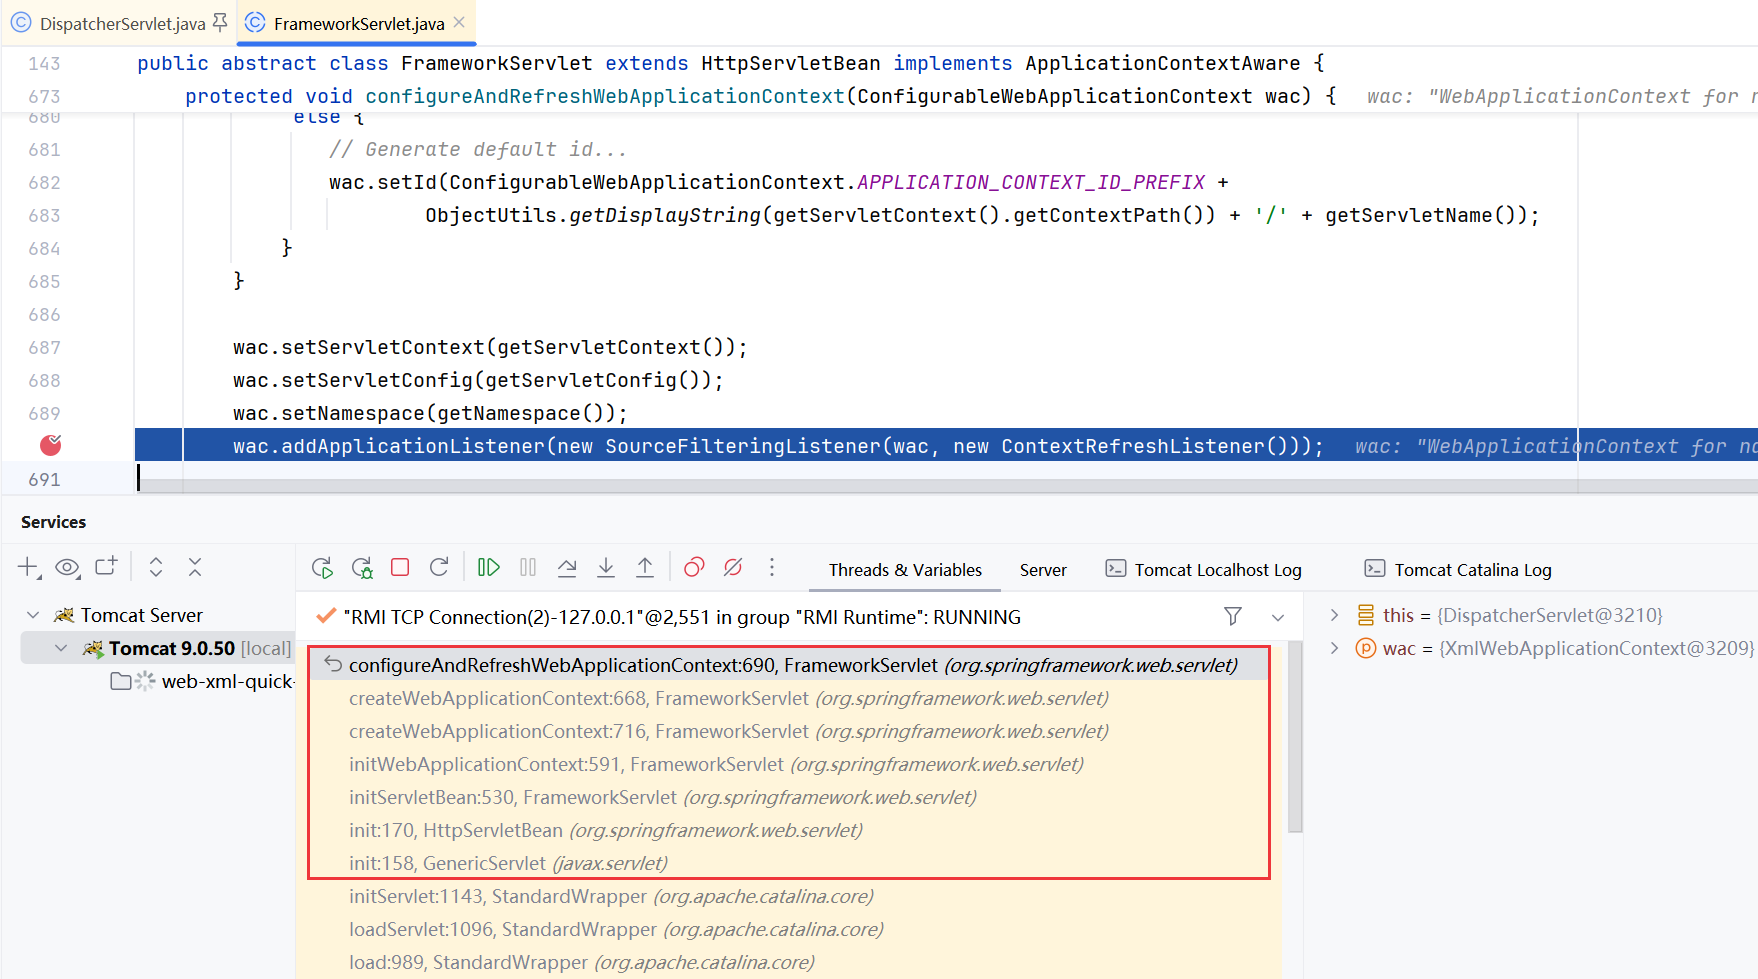Open the Tomcat Catalina Log tab

pos(1458,570)
